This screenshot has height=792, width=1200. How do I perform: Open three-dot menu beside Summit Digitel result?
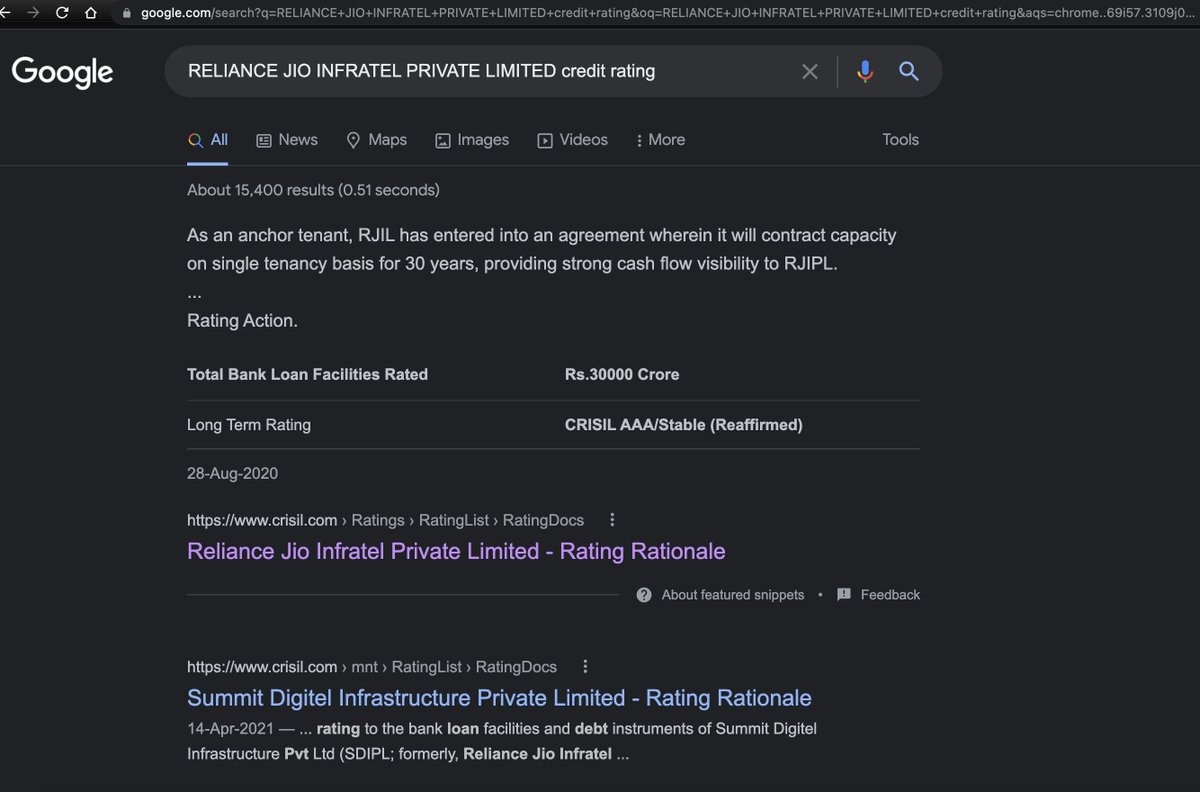(585, 666)
